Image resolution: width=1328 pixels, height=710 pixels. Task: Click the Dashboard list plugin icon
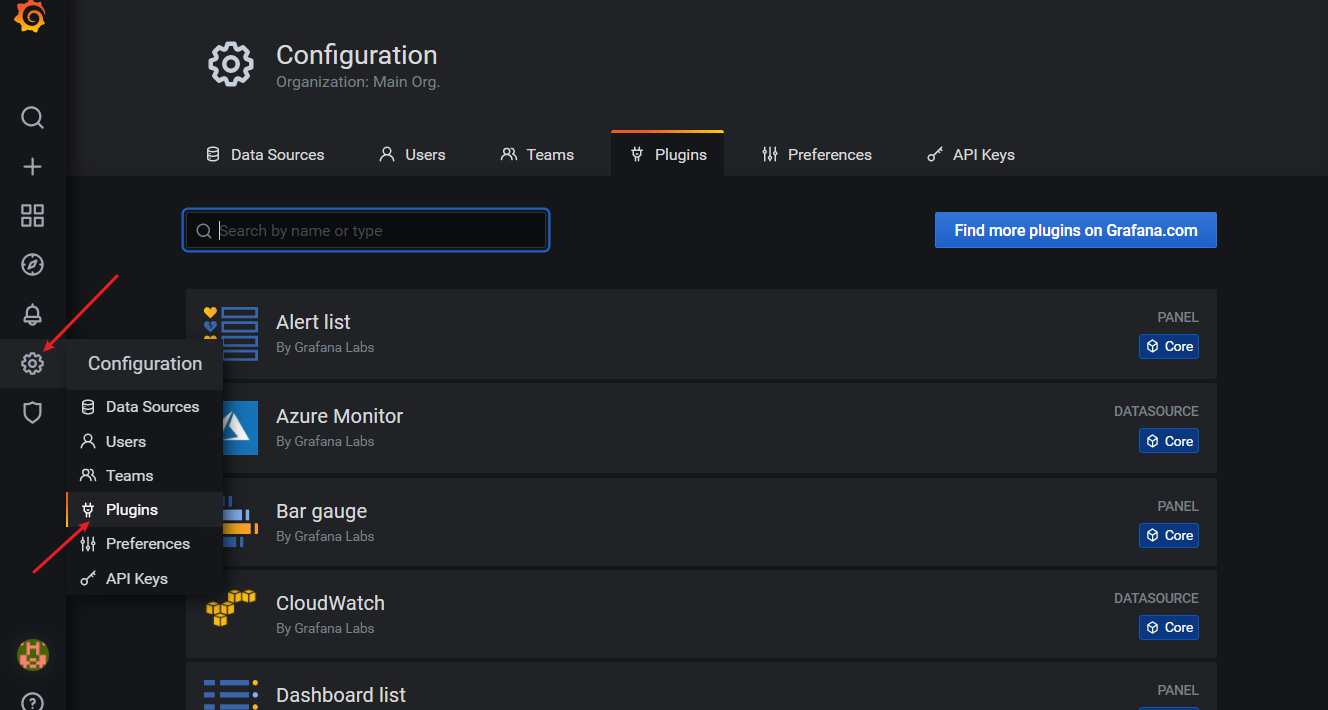pyautogui.click(x=231, y=694)
